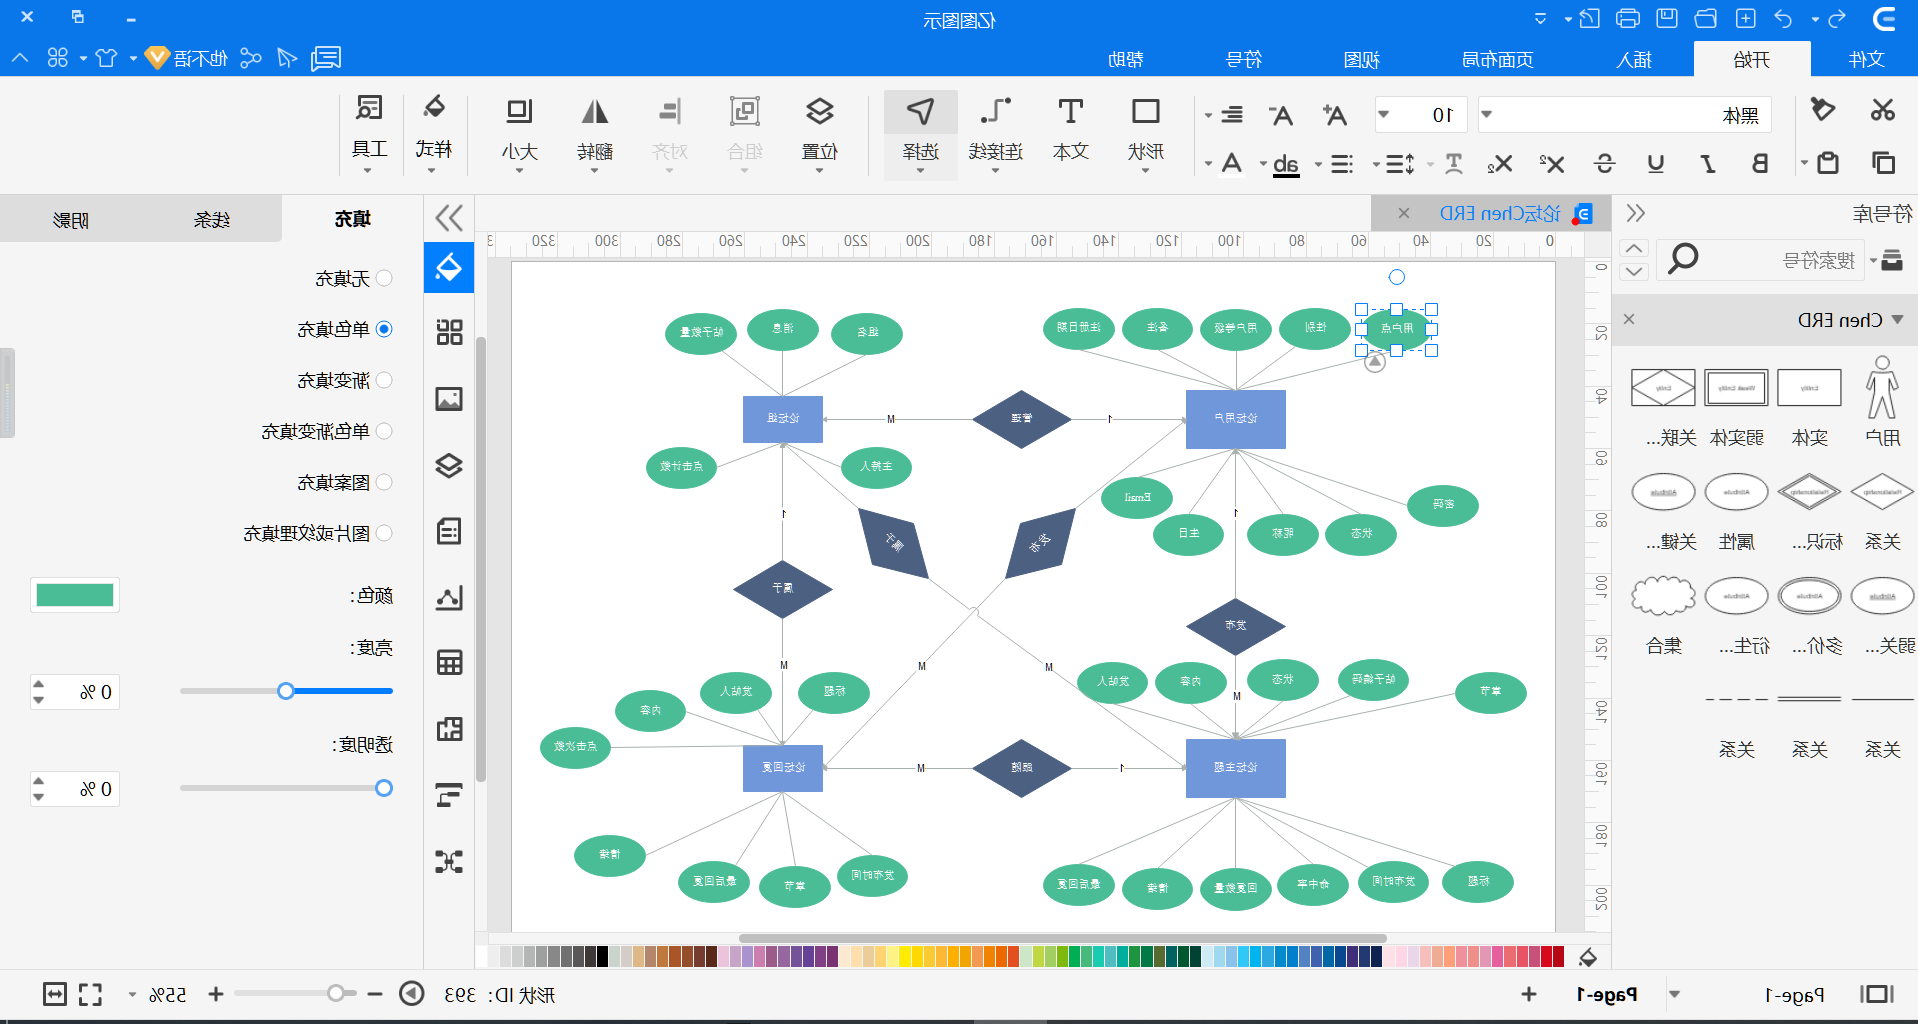The height and width of the screenshot is (1024, 1918).
Task: Click the Cut scissors icon
Action: click(x=1882, y=110)
